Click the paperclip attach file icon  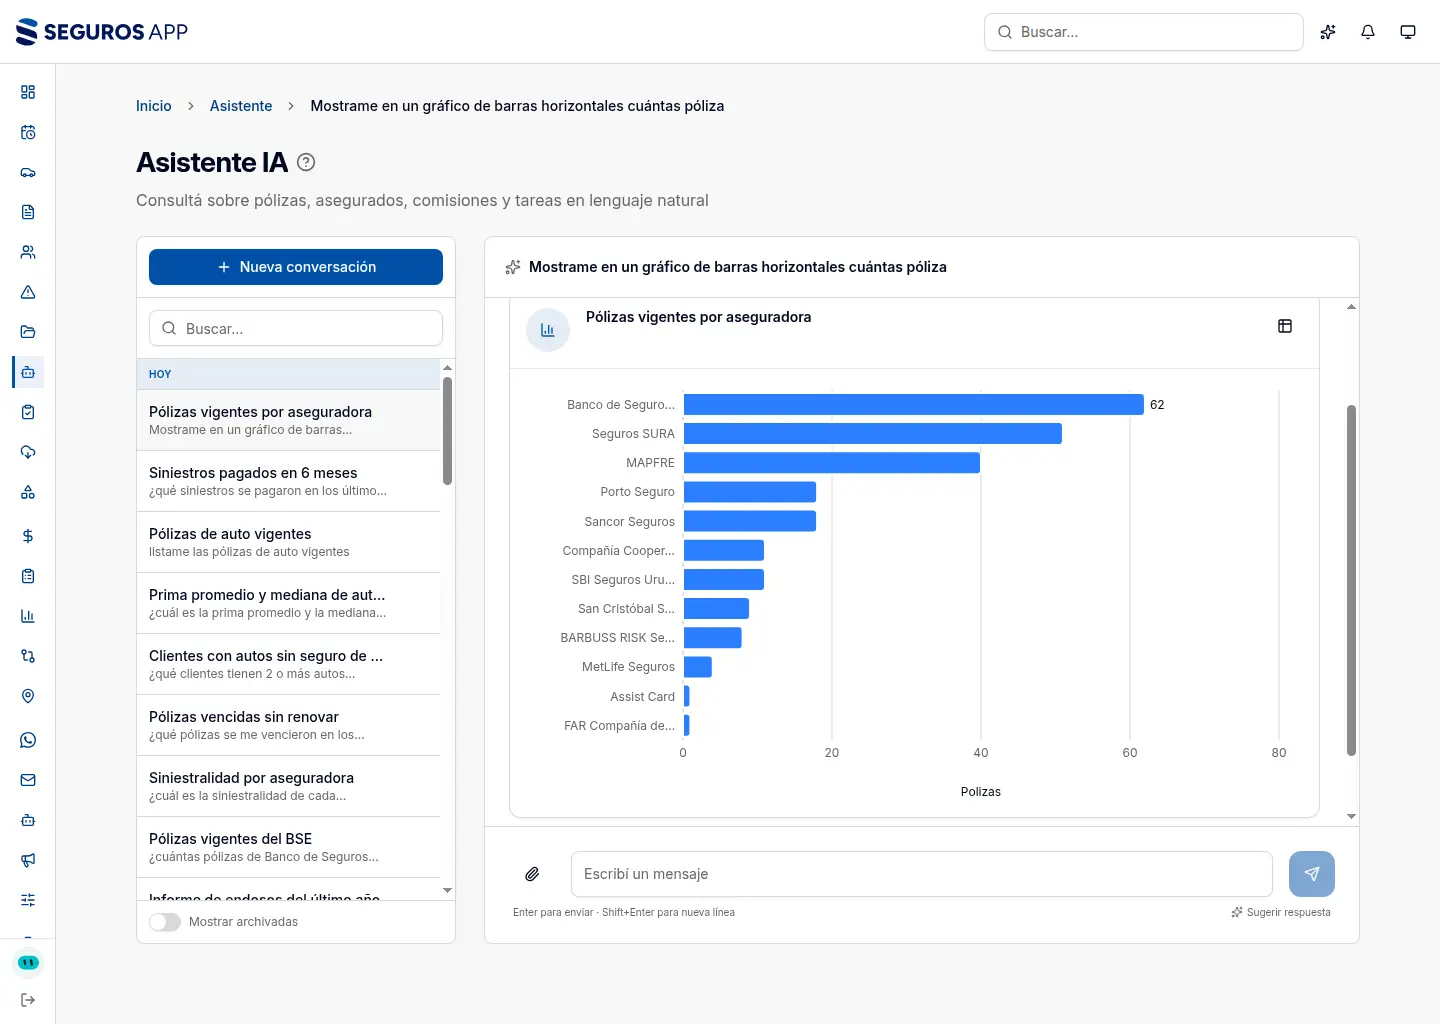[533, 874]
